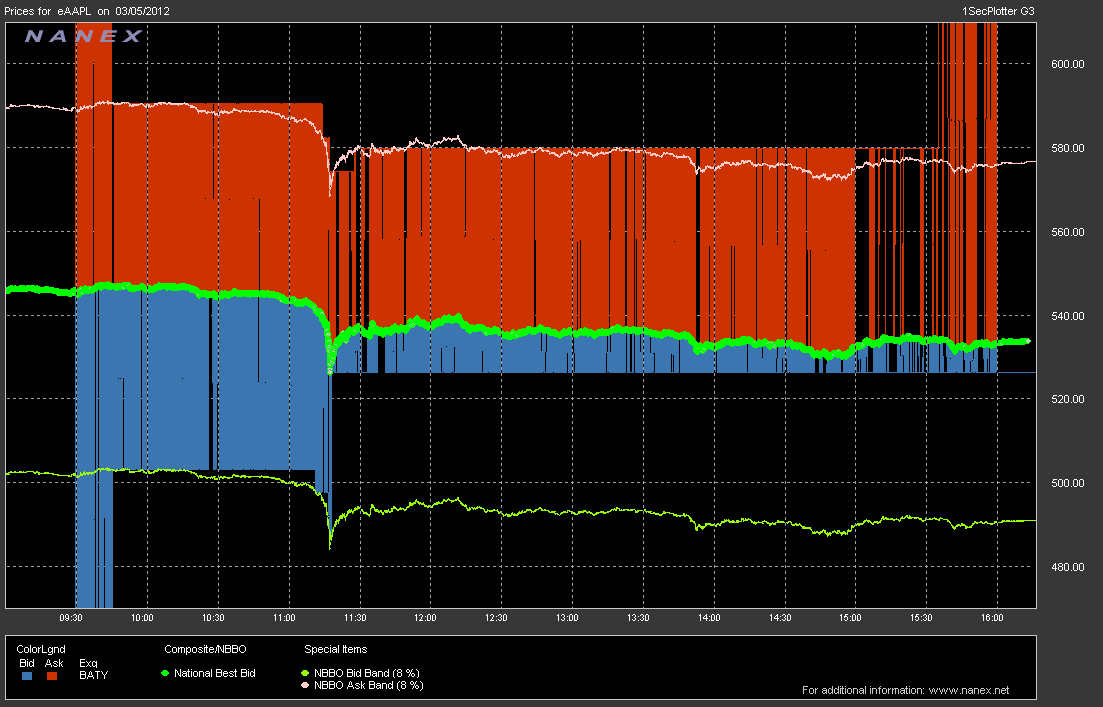This screenshot has width=1103, height=707.
Task: Click the 15:00 time axis label
Action: (x=850, y=618)
